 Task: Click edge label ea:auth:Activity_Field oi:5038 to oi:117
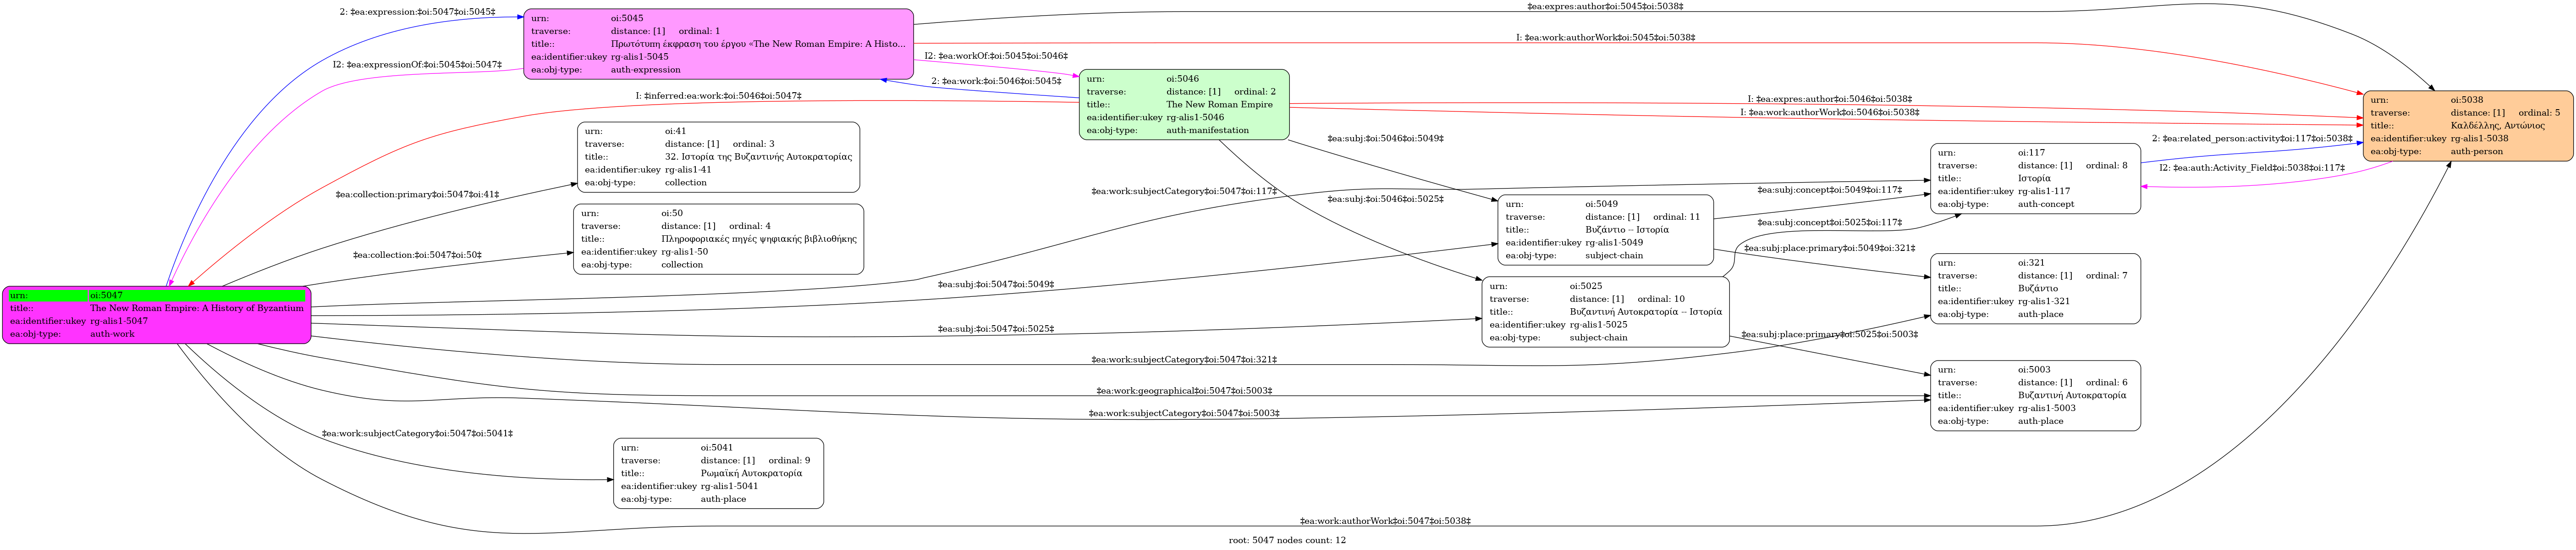2252,168
